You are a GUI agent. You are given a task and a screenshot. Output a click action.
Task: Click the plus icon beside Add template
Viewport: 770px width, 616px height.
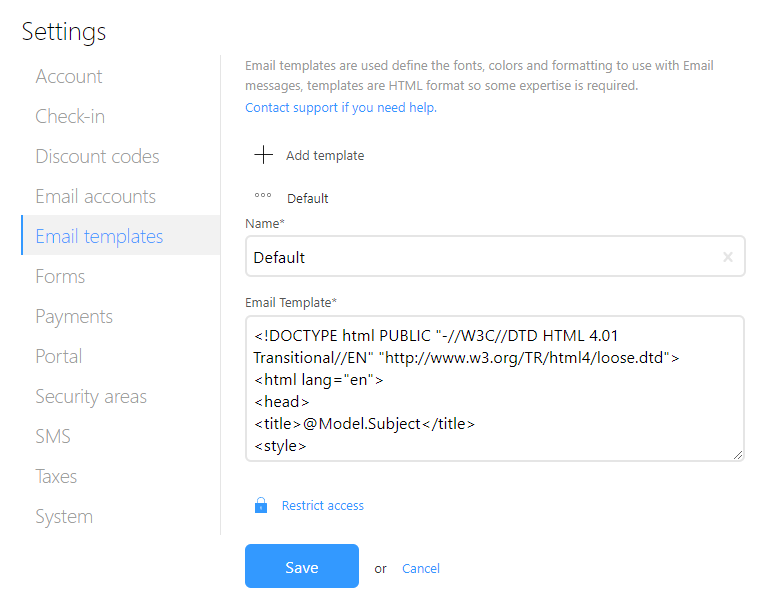[x=263, y=155]
